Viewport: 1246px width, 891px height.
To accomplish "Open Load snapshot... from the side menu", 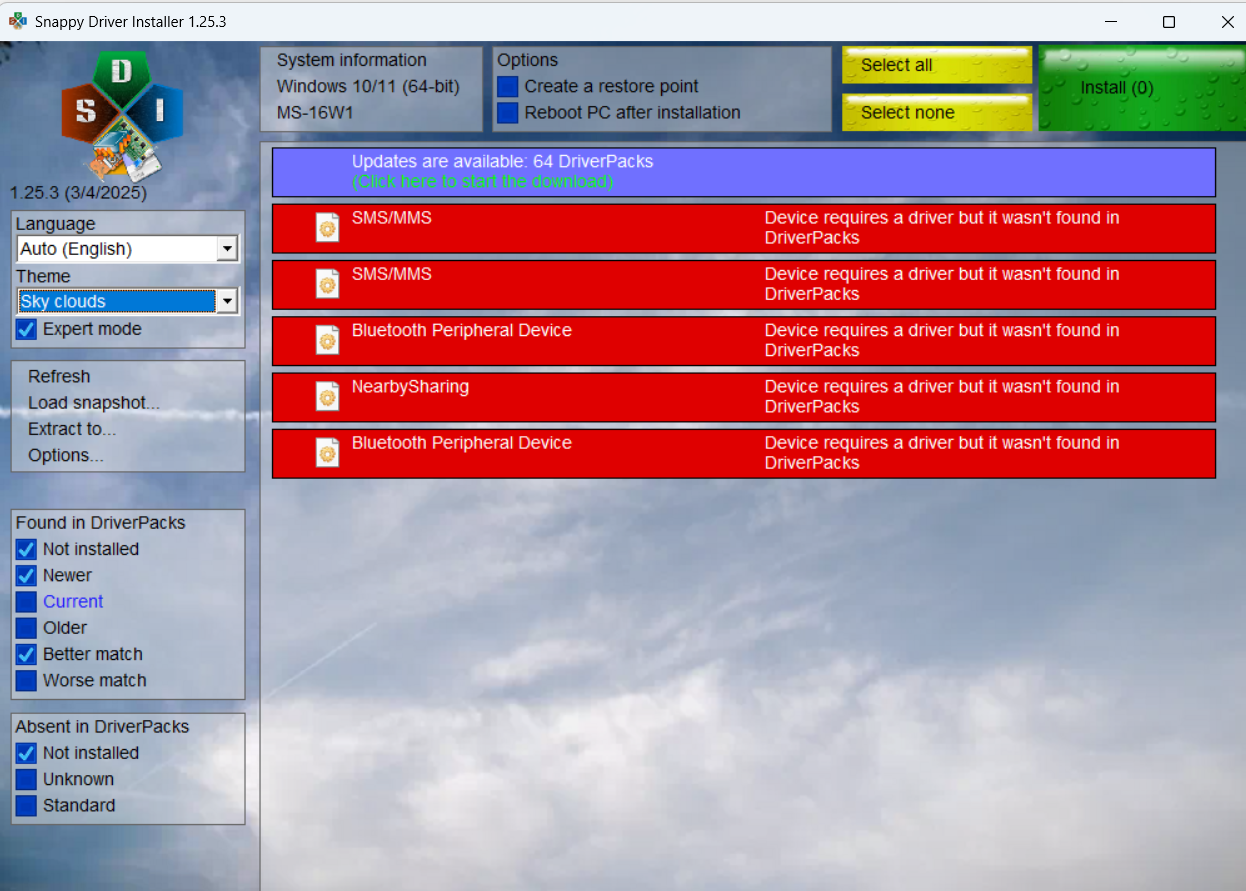I will 94,403.
